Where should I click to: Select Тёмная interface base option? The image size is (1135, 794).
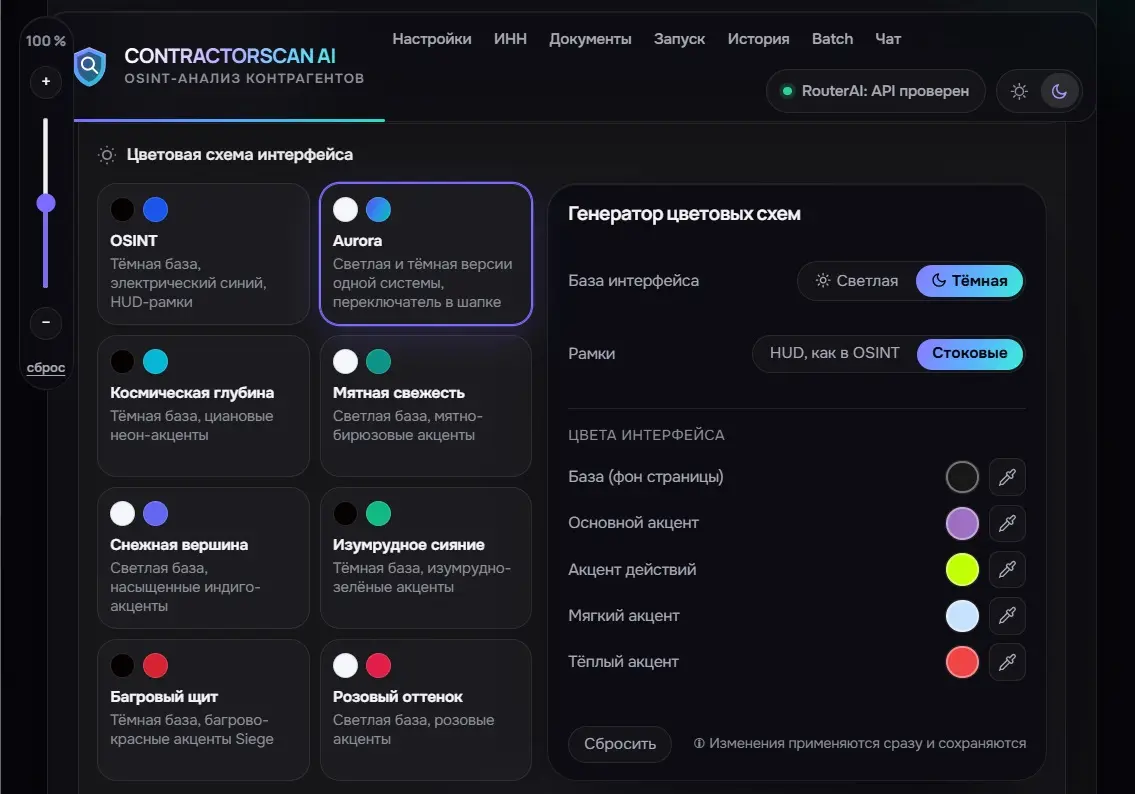coord(969,281)
